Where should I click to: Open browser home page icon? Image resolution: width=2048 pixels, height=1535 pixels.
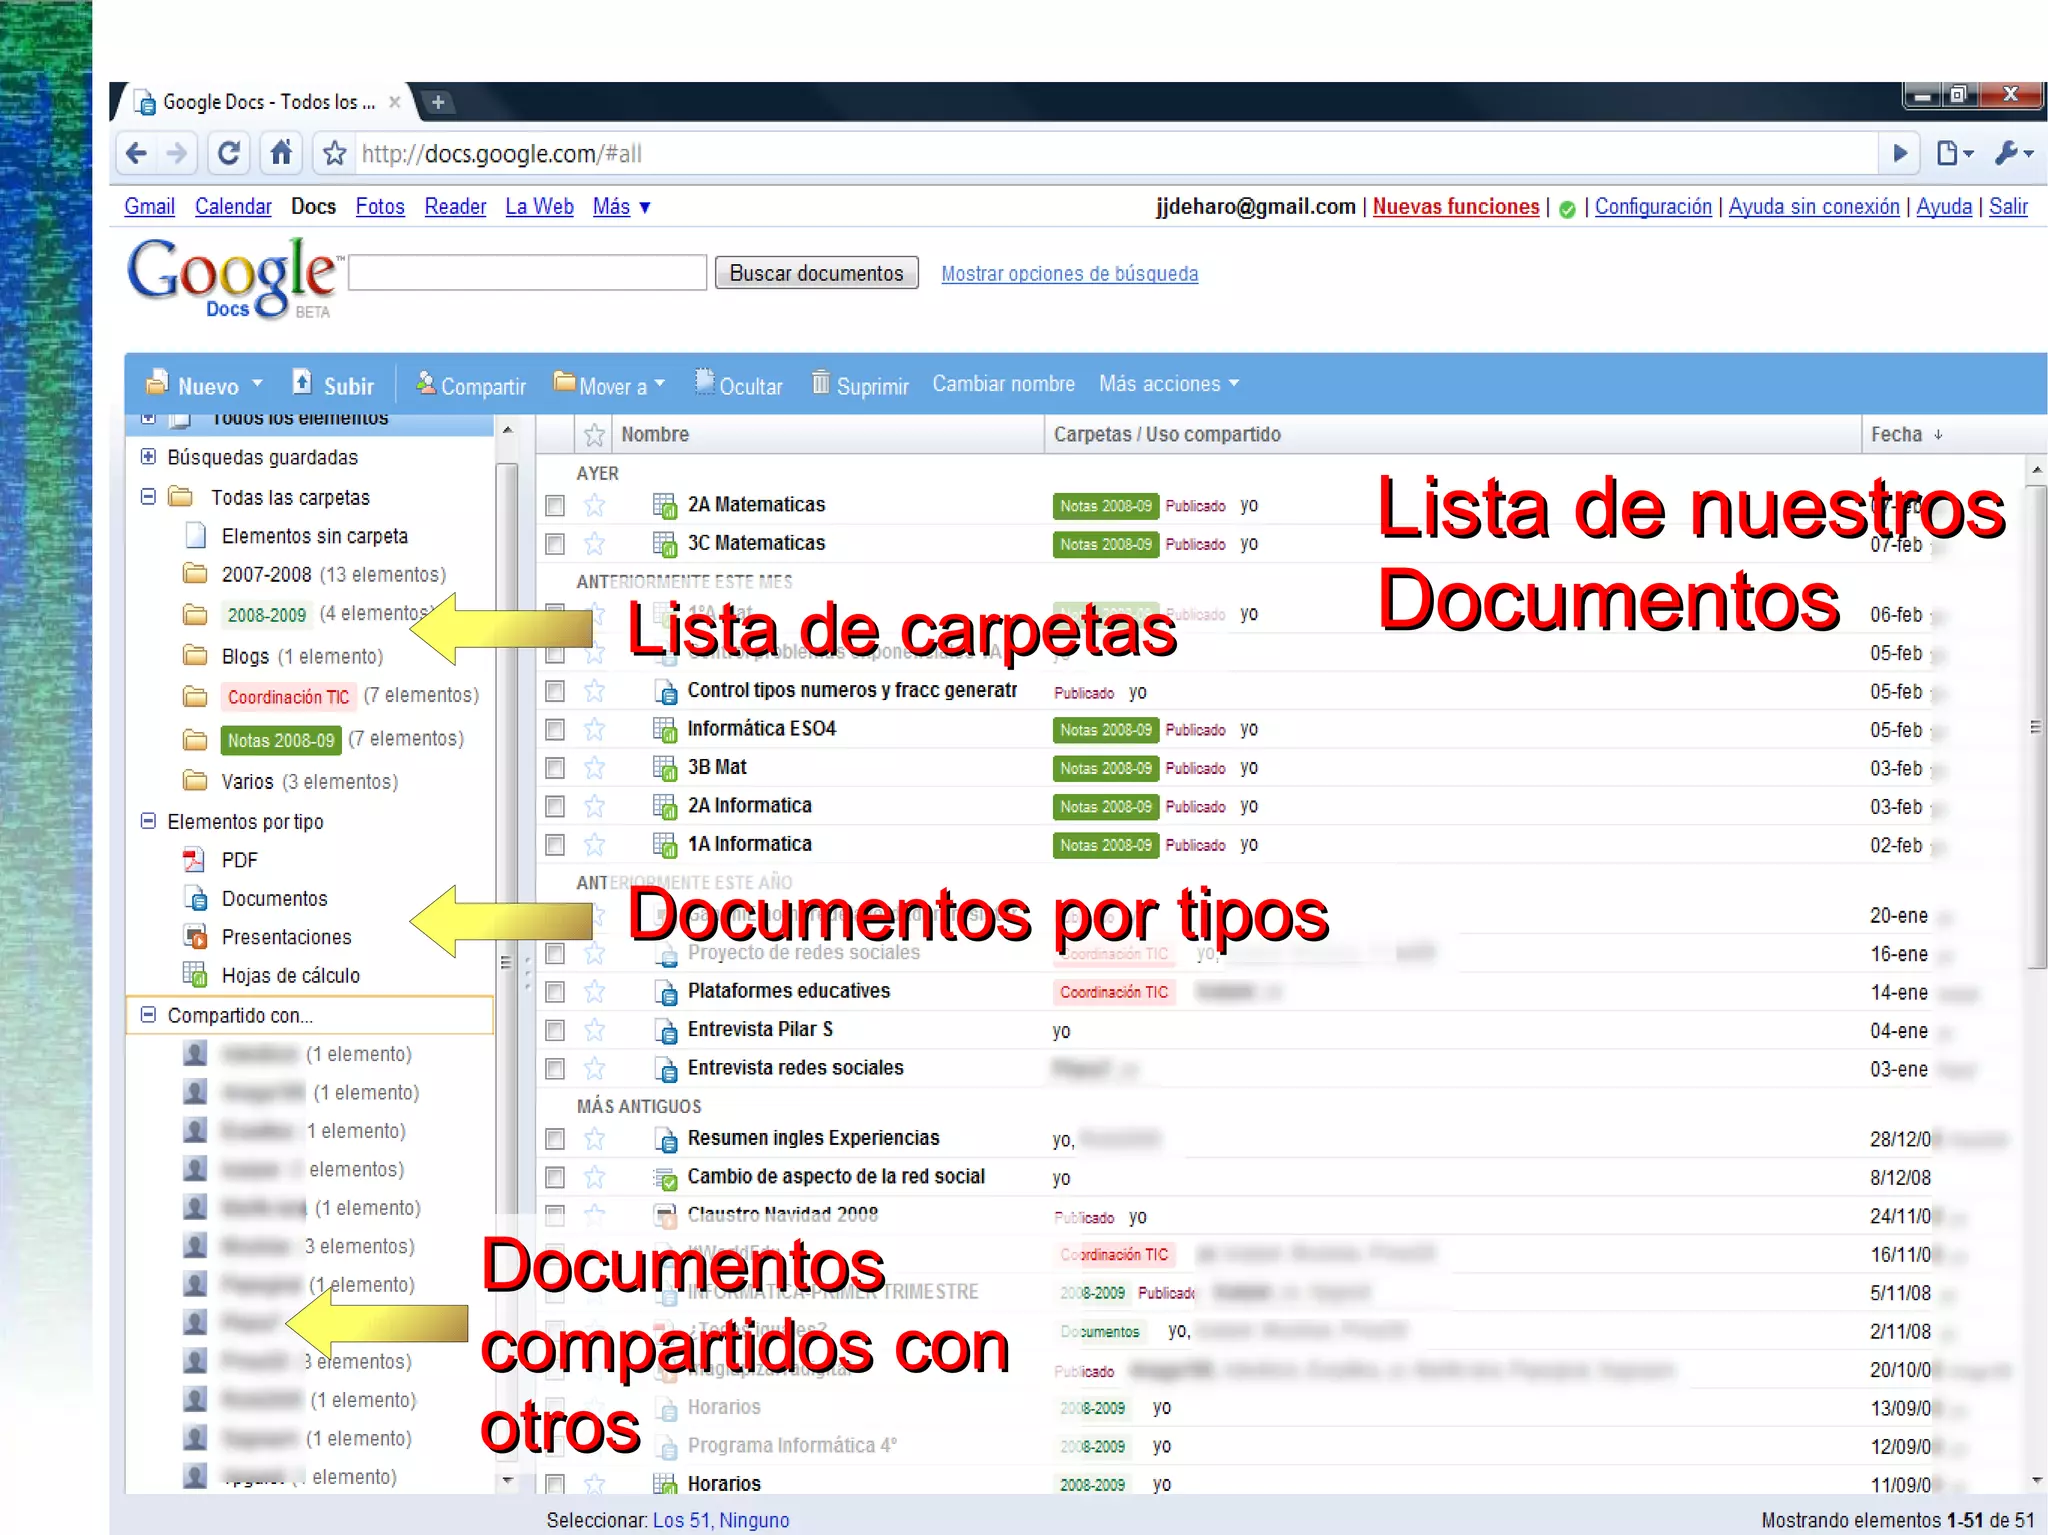(282, 152)
